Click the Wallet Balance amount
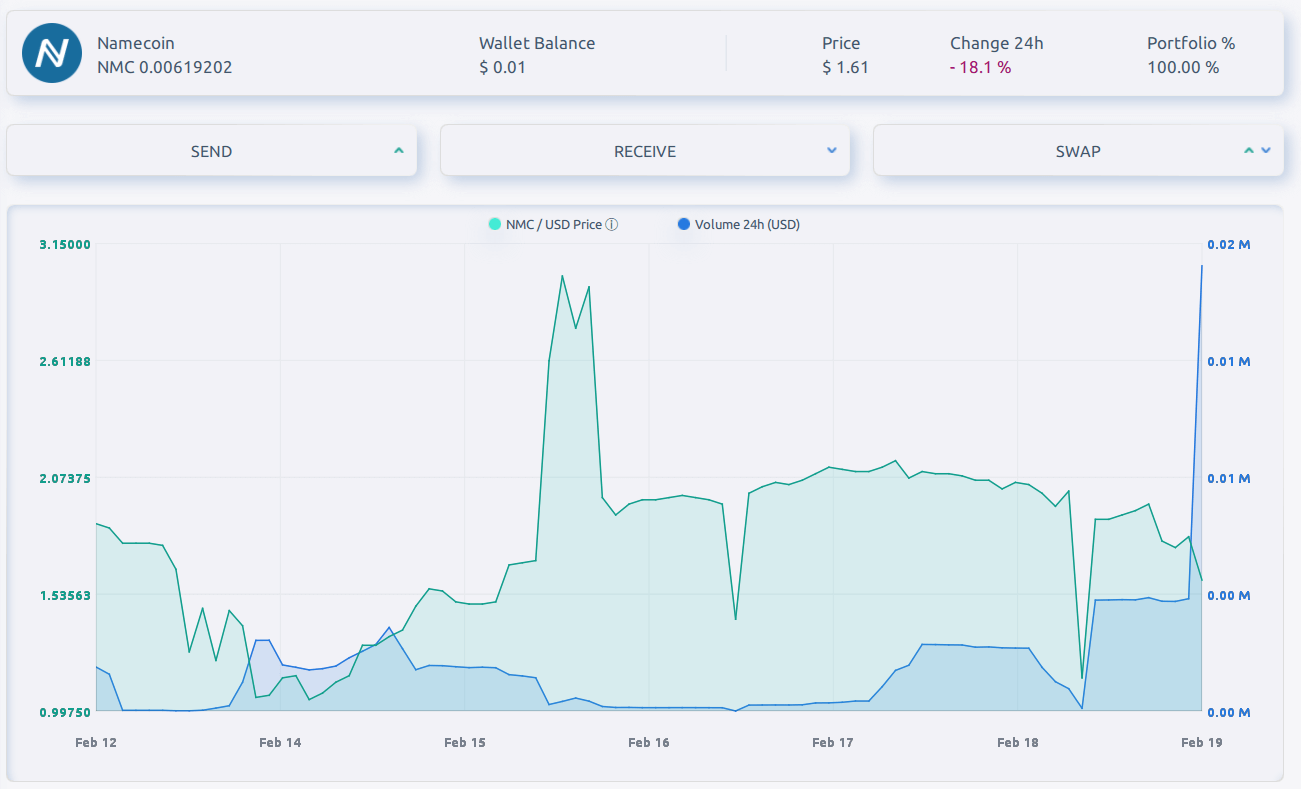1301x789 pixels. (x=498, y=68)
